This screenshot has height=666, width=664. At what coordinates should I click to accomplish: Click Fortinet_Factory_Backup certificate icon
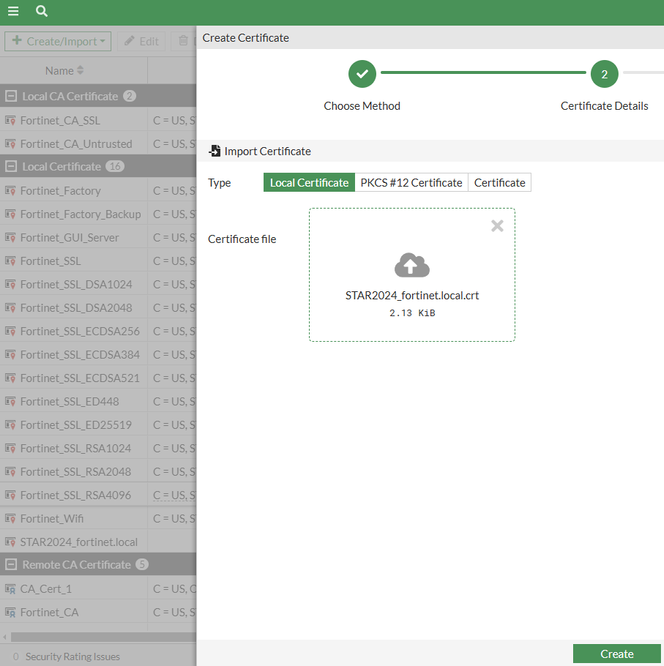pyautogui.click(x=10, y=214)
